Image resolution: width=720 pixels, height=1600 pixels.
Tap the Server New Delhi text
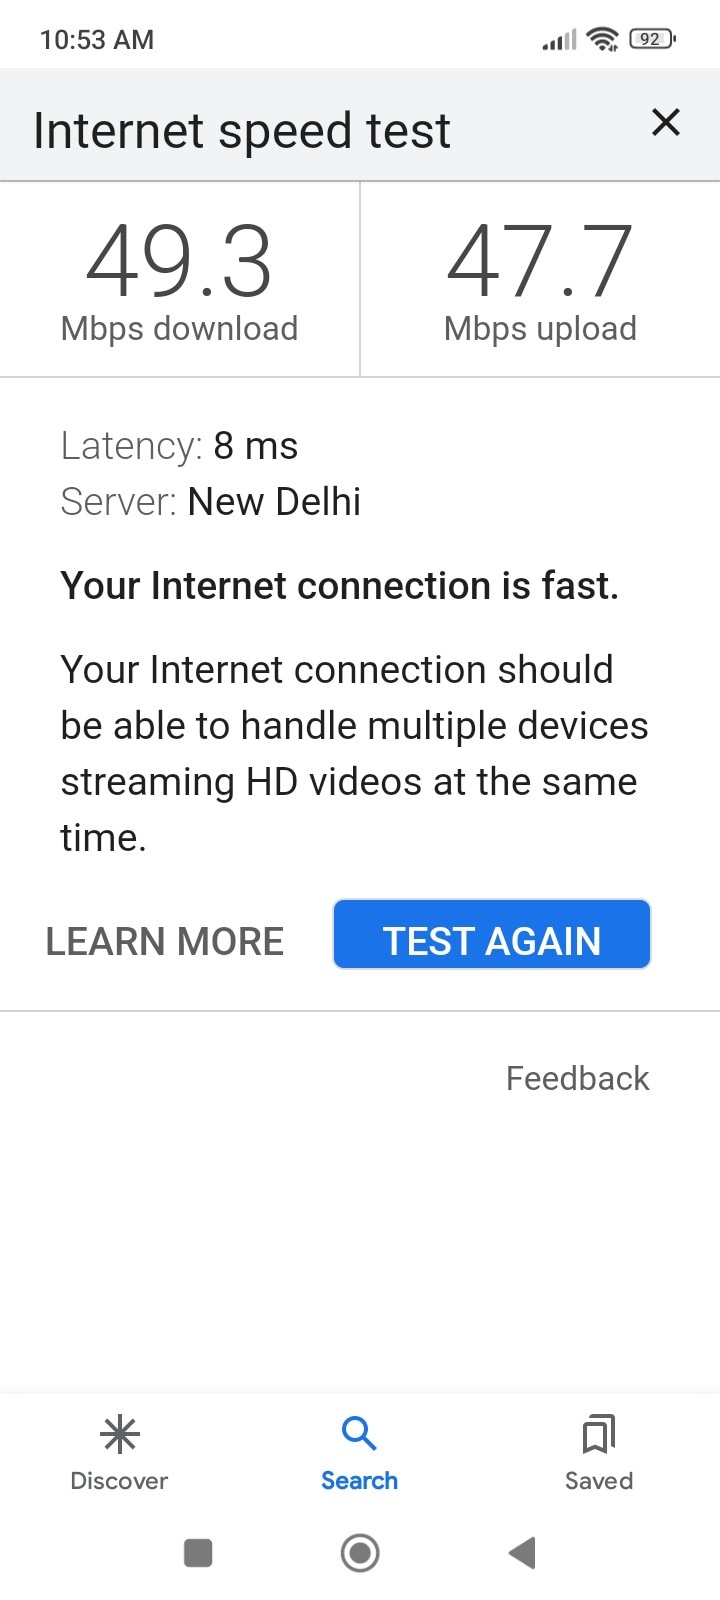pos(210,502)
